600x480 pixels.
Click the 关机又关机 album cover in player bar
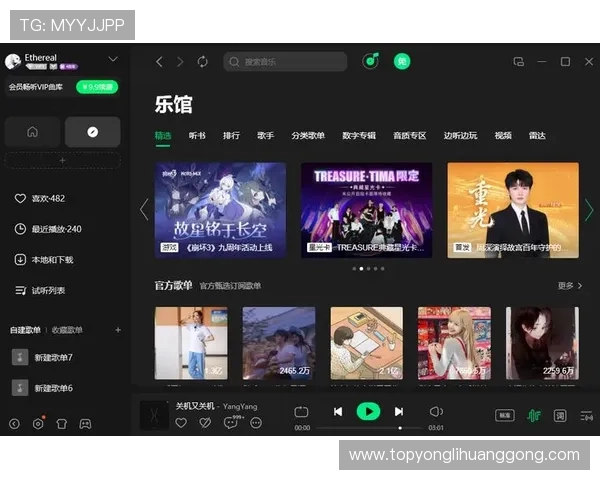pyautogui.click(x=154, y=415)
